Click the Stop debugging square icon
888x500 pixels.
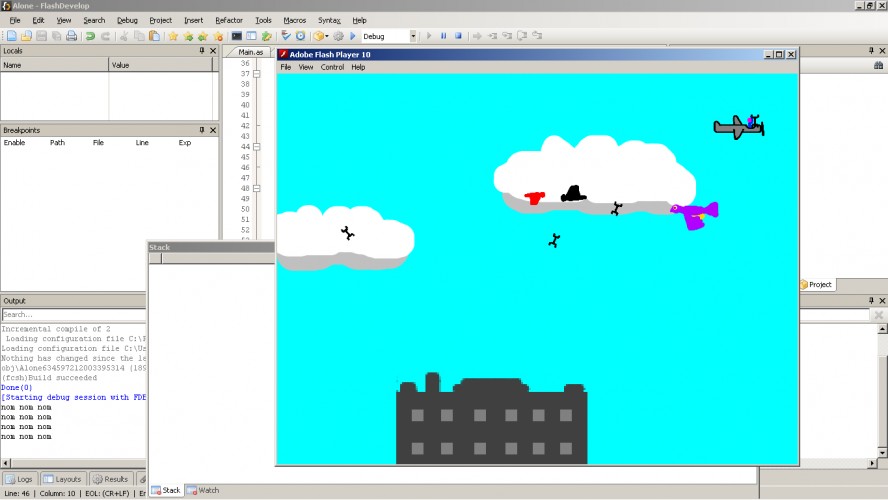coord(458,36)
